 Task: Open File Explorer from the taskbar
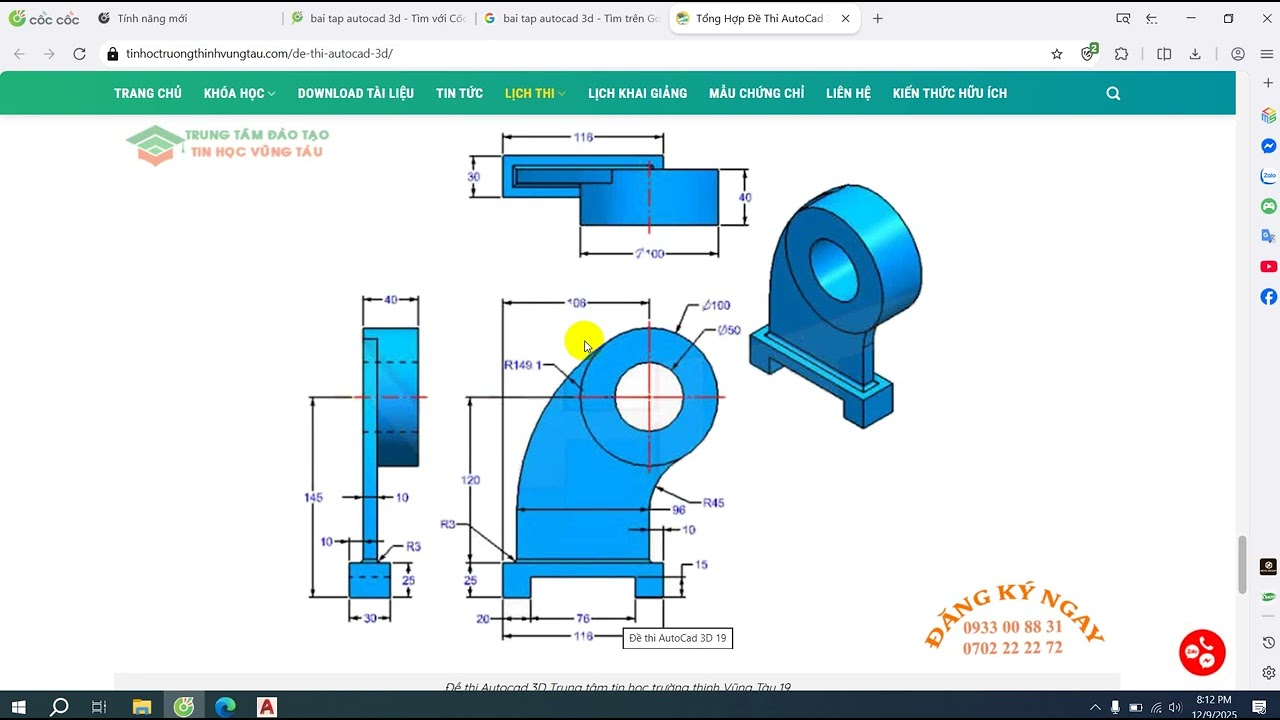[x=141, y=707]
